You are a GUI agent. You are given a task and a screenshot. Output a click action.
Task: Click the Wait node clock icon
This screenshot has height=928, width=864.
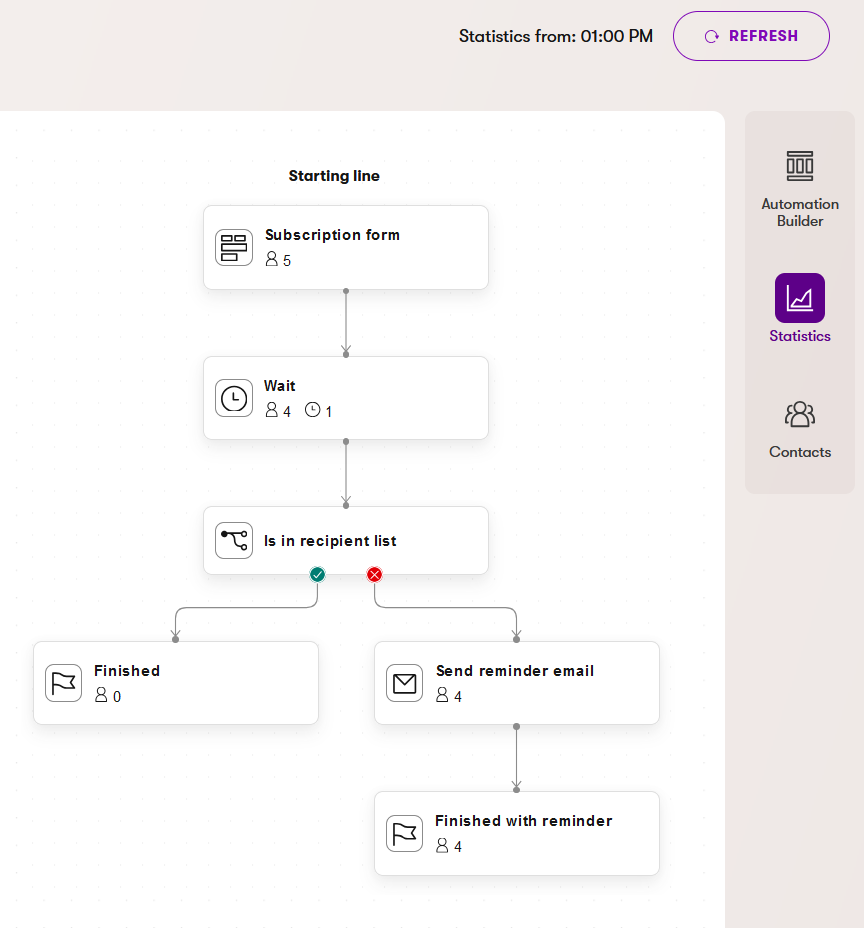click(x=234, y=398)
